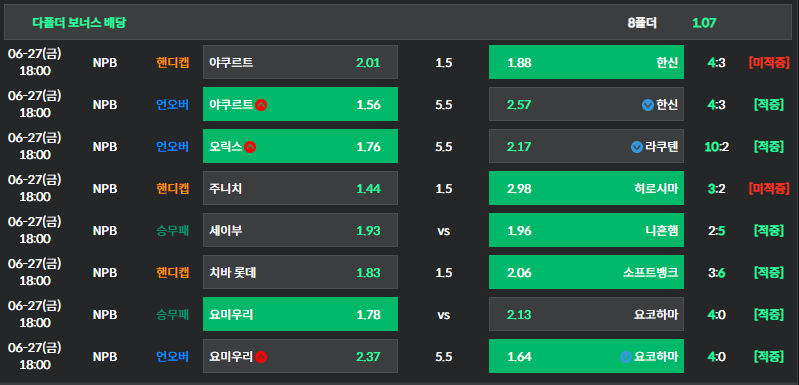Pick 히로시마 handicap odds 2.98
Viewport: 799px width, 385px height.
coord(586,188)
